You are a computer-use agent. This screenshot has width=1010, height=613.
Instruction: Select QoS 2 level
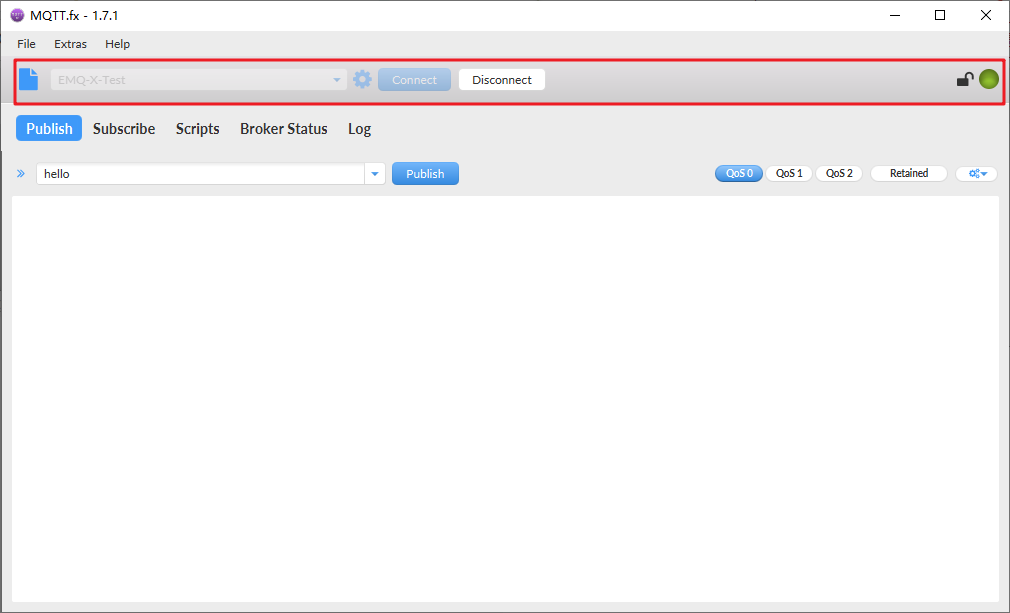click(x=839, y=173)
